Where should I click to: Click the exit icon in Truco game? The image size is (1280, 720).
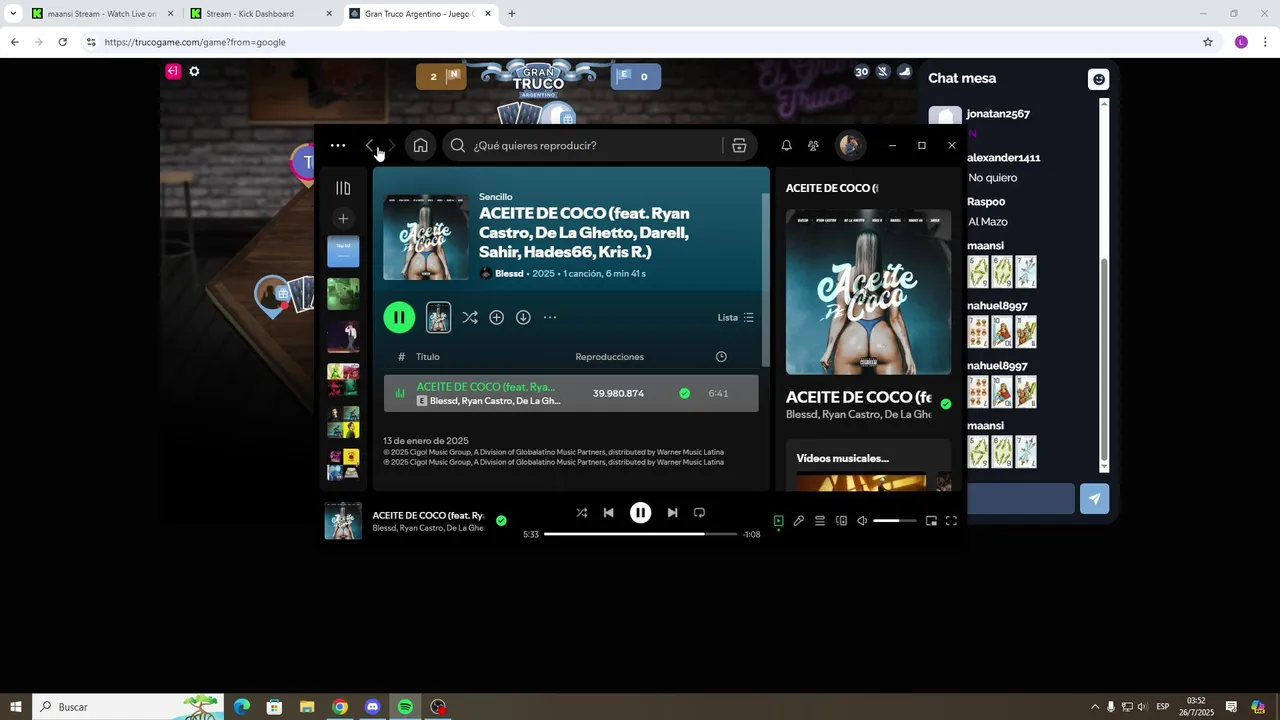[173, 71]
